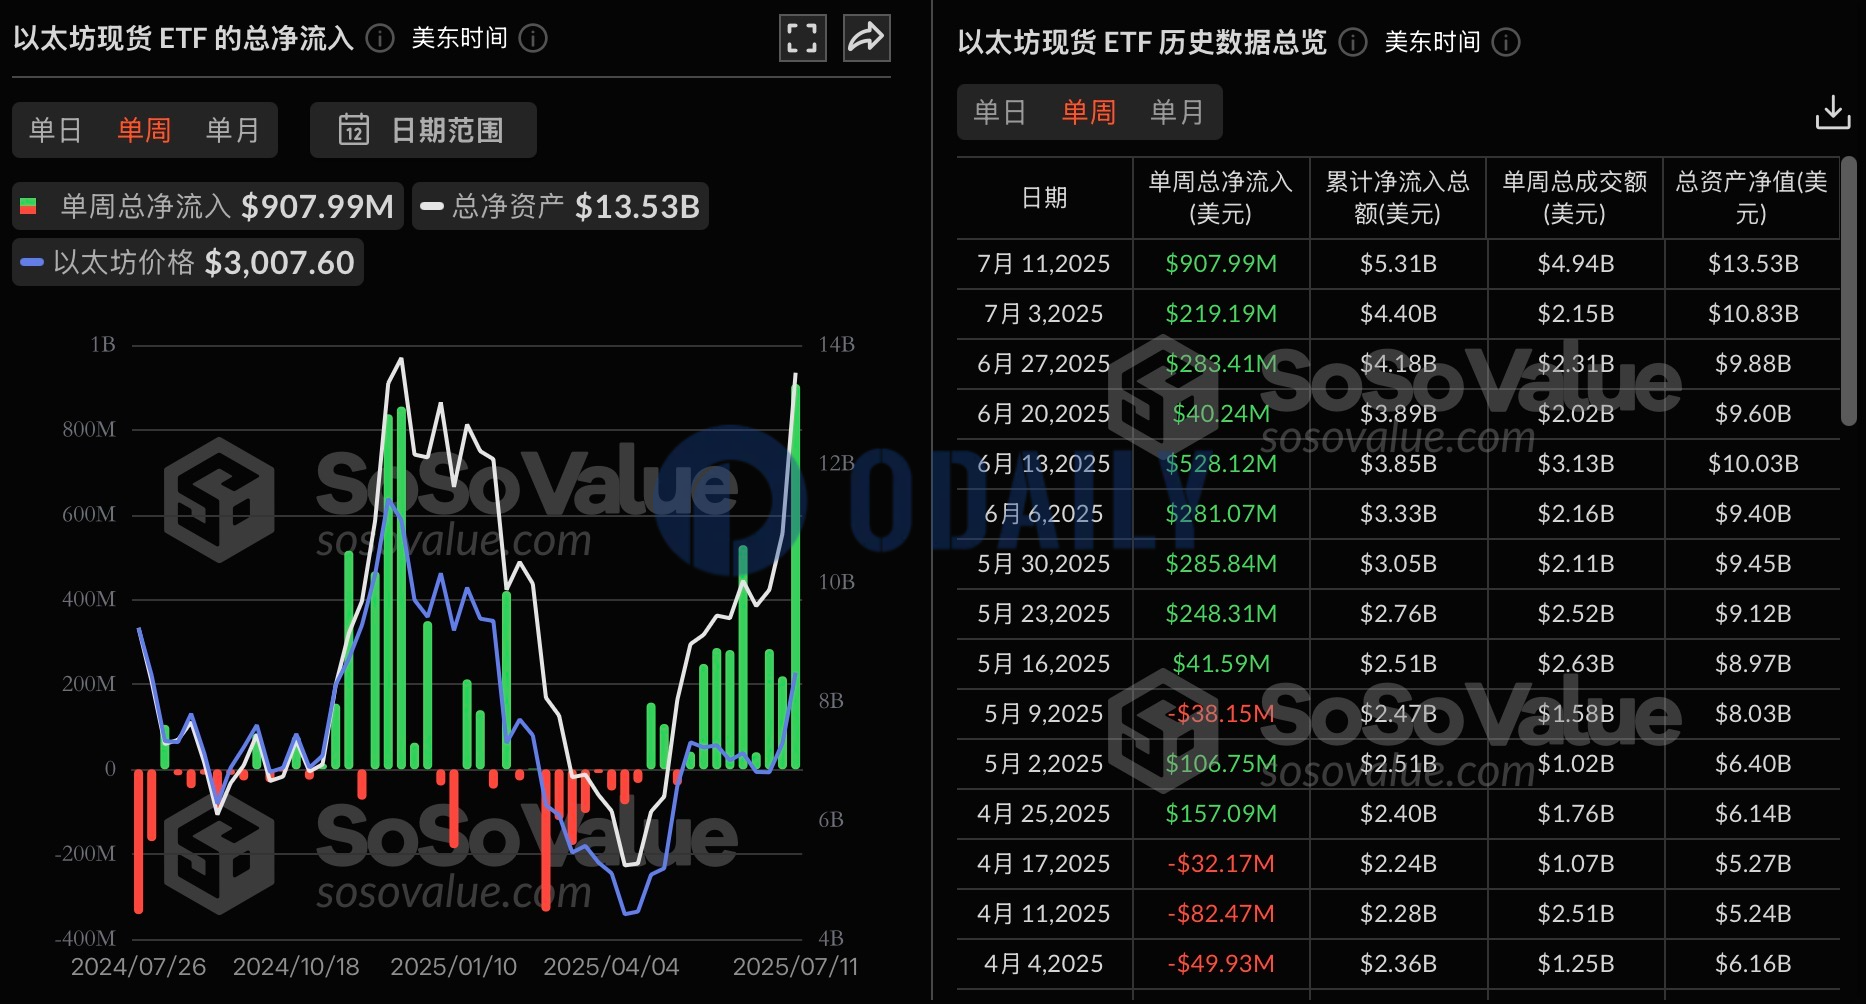Image resolution: width=1866 pixels, height=1004 pixels.
Task: Click blue line swatch of 以太坊价格 legend
Action: (x=32, y=262)
